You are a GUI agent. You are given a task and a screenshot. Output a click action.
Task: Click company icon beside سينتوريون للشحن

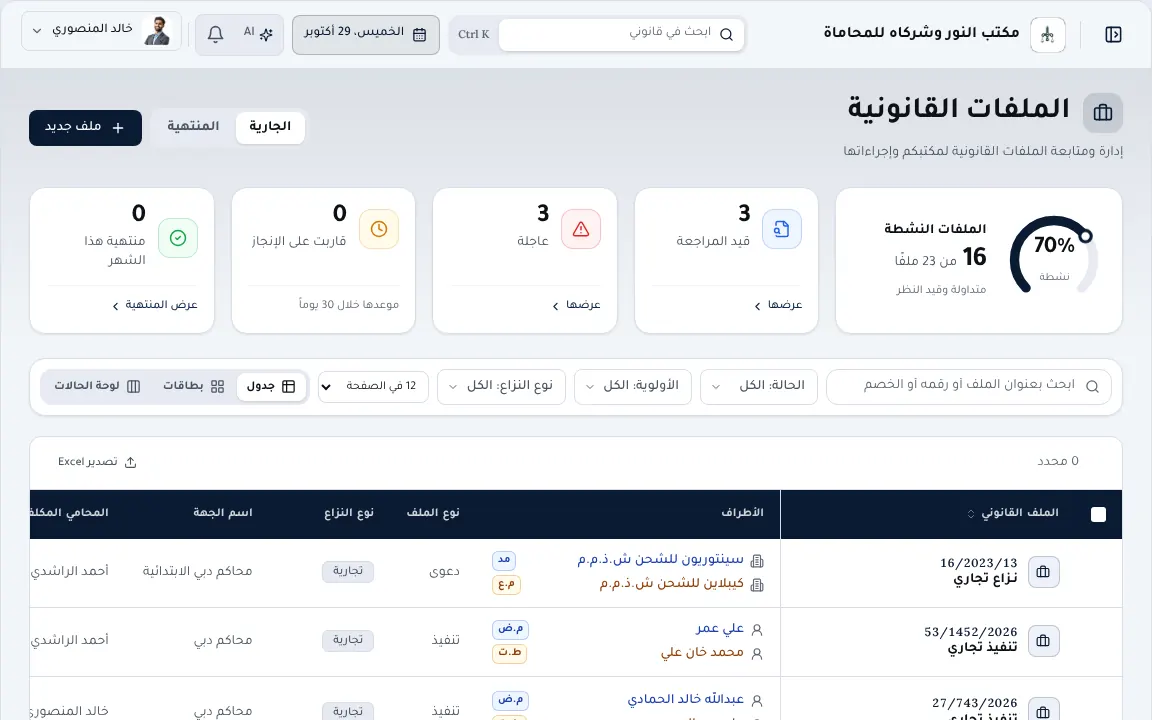757,561
